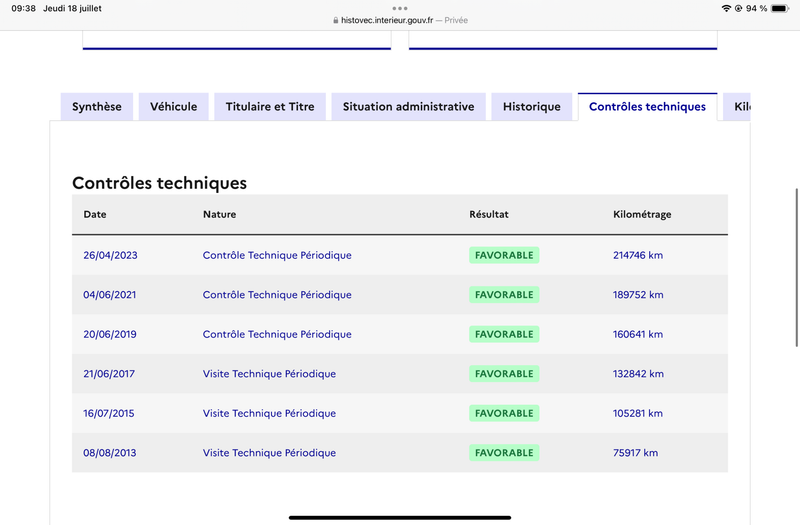Viewport: 800px width, 525px height.
Task: Tap the Résultat column header
Action: pyautogui.click(x=489, y=214)
